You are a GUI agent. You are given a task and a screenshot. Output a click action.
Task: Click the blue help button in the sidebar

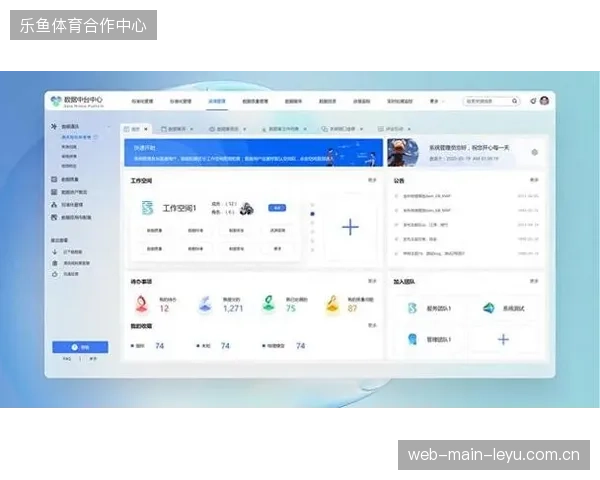tap(80, 347)
